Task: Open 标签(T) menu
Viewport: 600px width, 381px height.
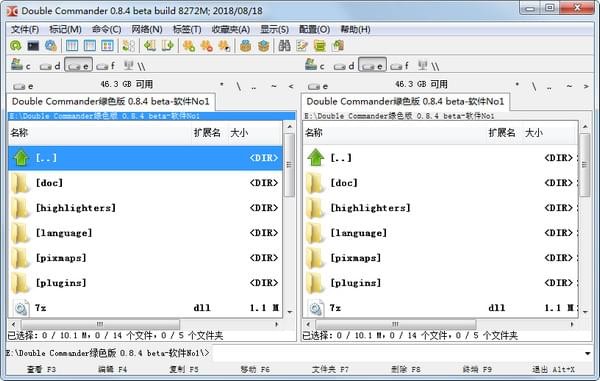Action: (x=187, y=29)
